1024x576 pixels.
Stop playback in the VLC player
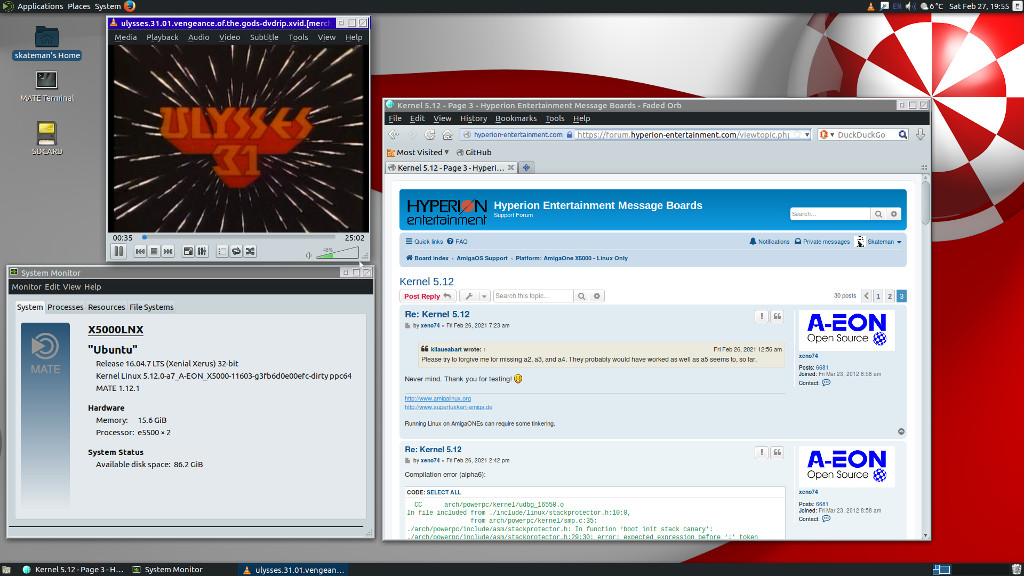point(154,251)
